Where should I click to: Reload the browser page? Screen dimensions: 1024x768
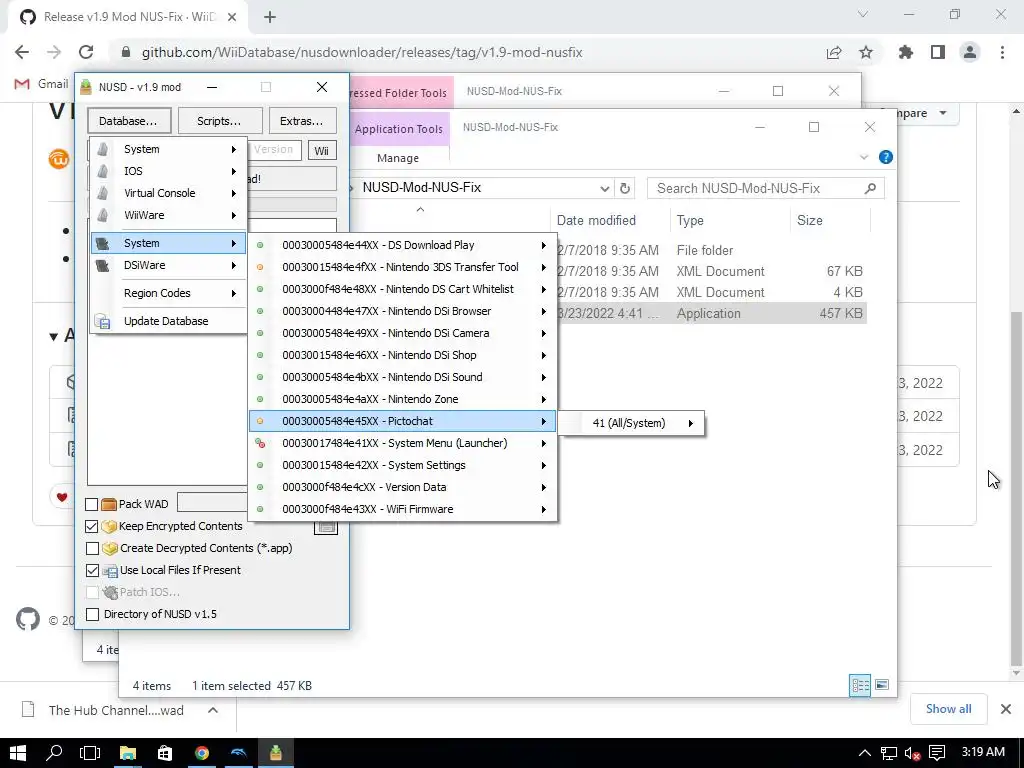(86, 52)
